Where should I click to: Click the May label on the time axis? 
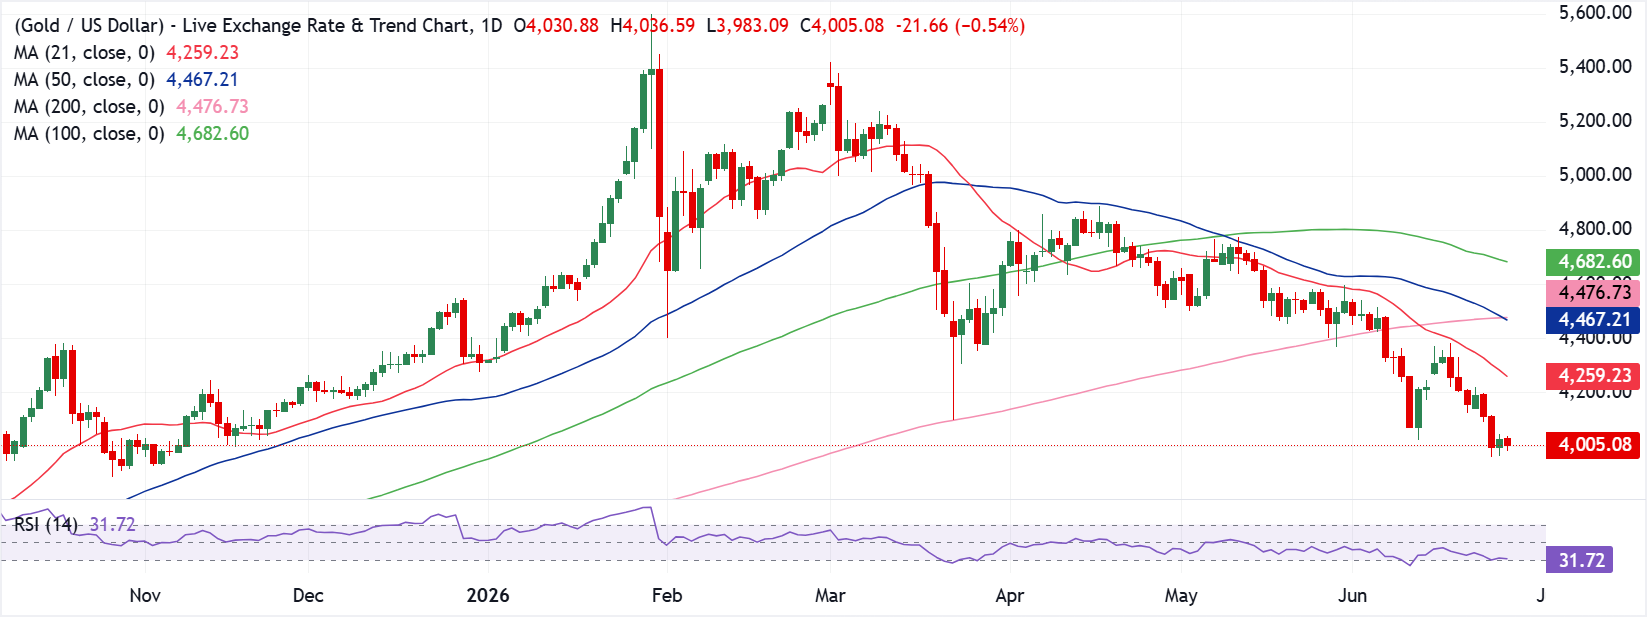coord(1181,596)
